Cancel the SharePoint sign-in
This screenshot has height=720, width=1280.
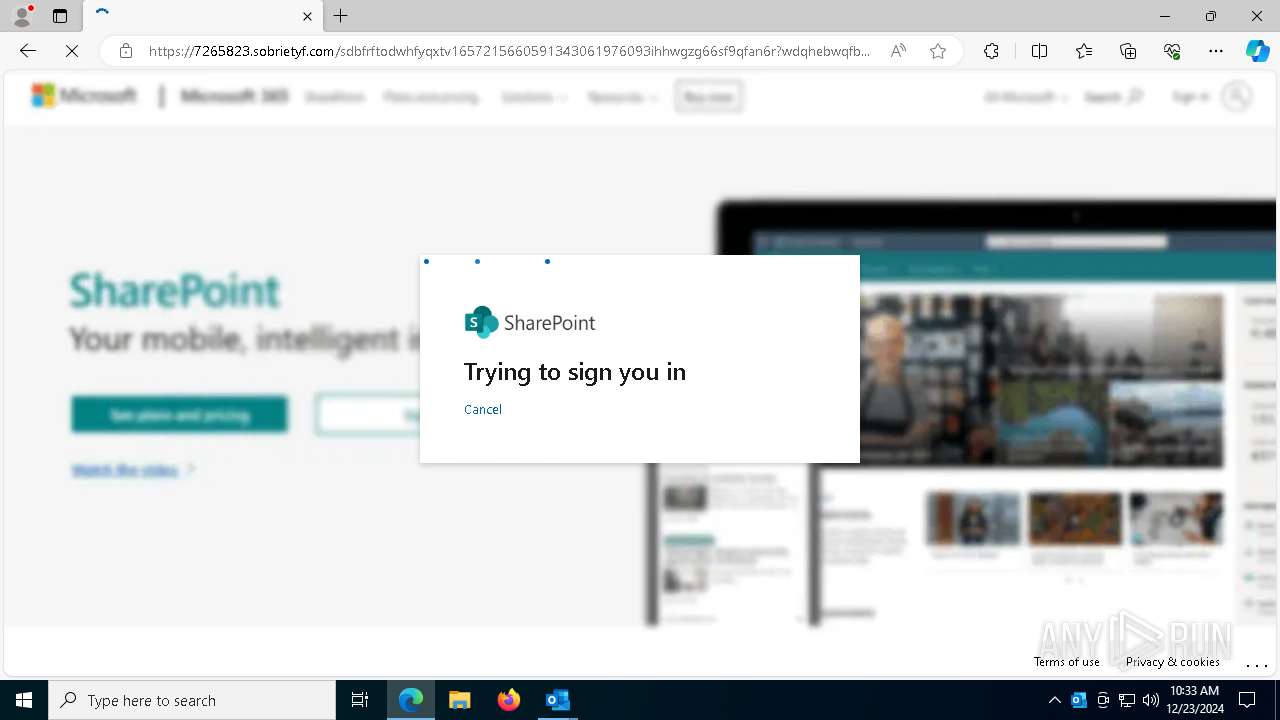point(483,409)
